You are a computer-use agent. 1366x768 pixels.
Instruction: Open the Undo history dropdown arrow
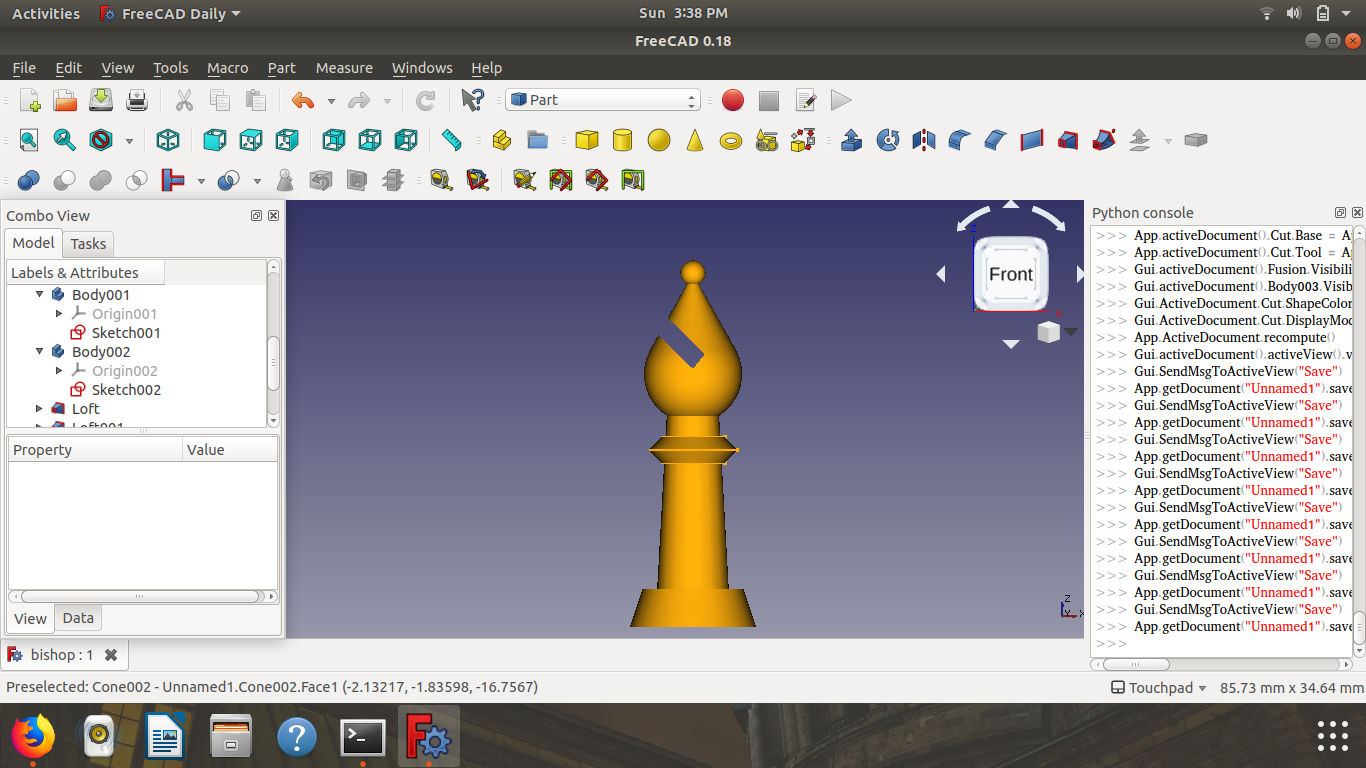tap(331, 101)
